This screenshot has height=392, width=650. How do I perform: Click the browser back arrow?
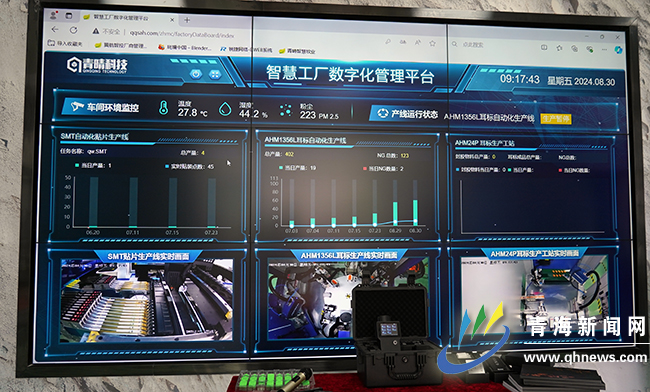[x=55, y=29]
